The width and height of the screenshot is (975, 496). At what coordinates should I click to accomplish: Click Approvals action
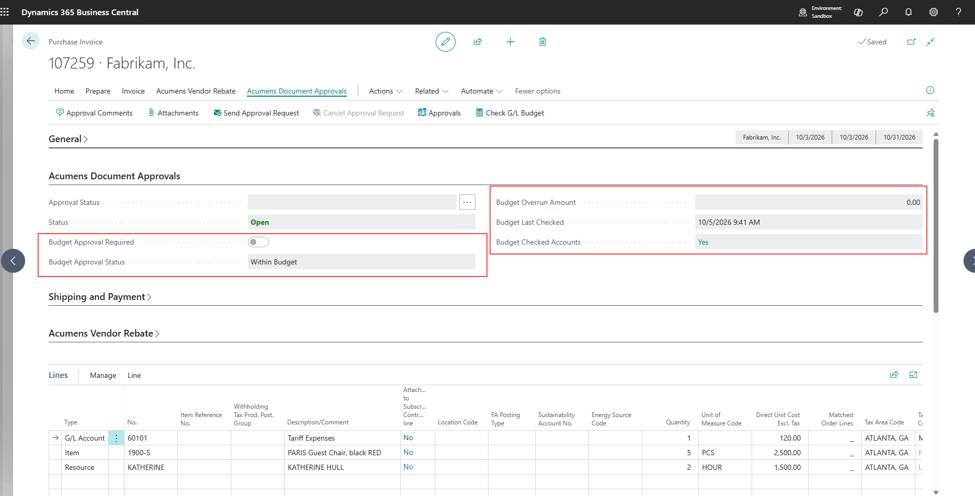(x=439, y=113)
